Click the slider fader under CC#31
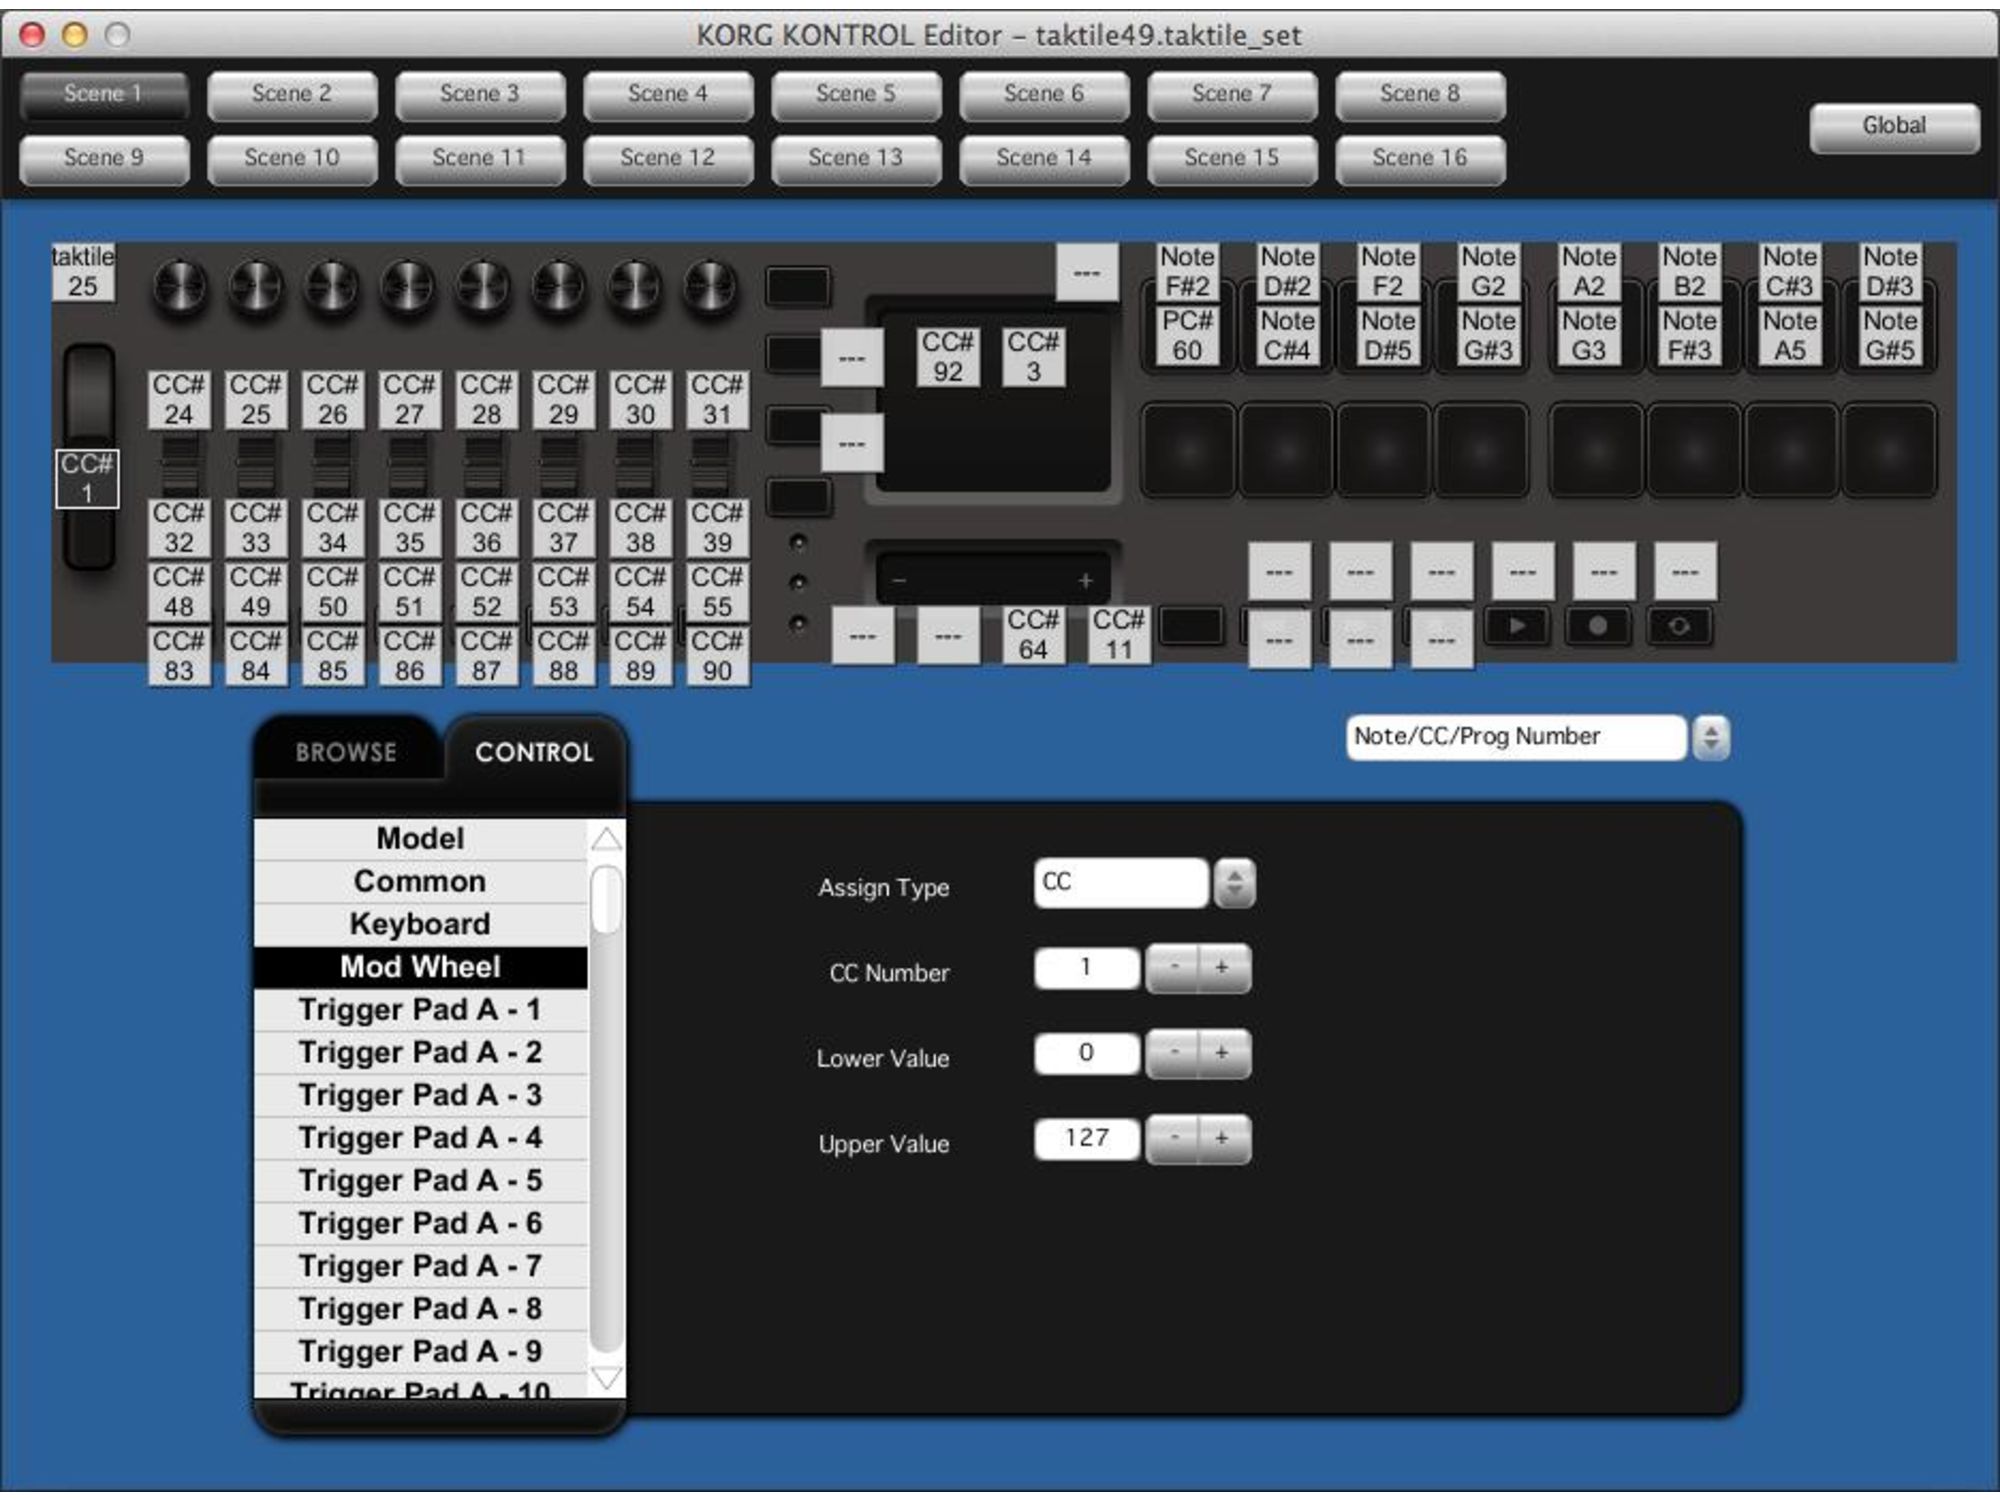This screenshot has height=1500, width=2000. click(711, 464)
